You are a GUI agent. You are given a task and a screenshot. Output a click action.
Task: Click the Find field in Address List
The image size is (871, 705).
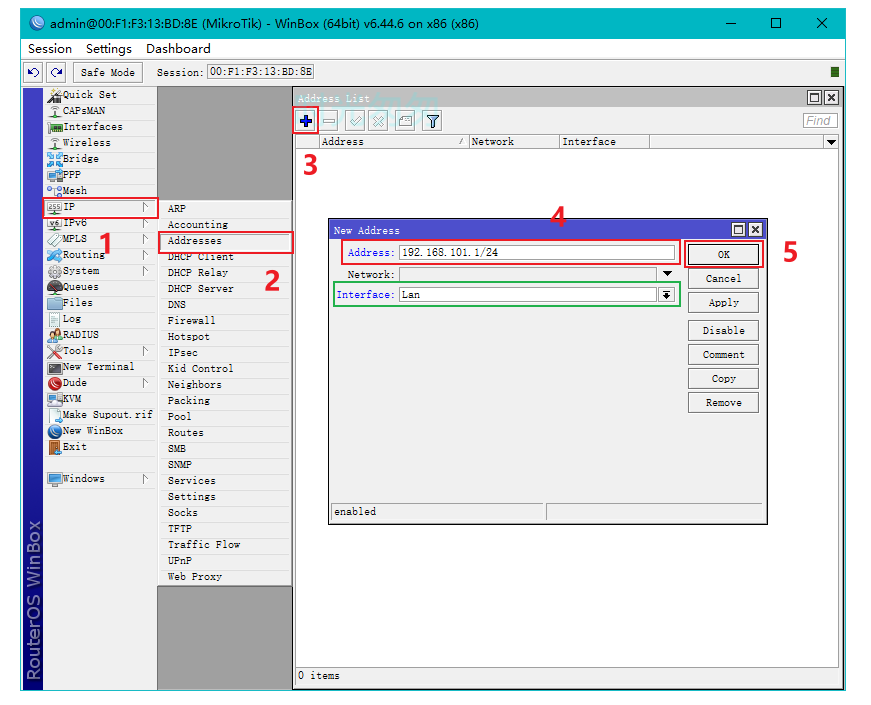pos(819,121)
